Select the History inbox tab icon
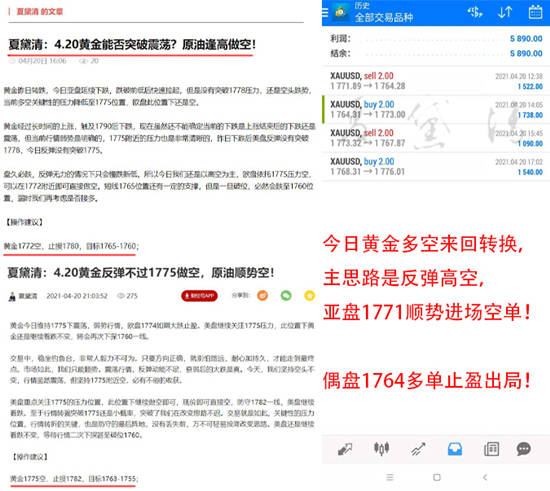550x491 pixels. click(455, 449)
